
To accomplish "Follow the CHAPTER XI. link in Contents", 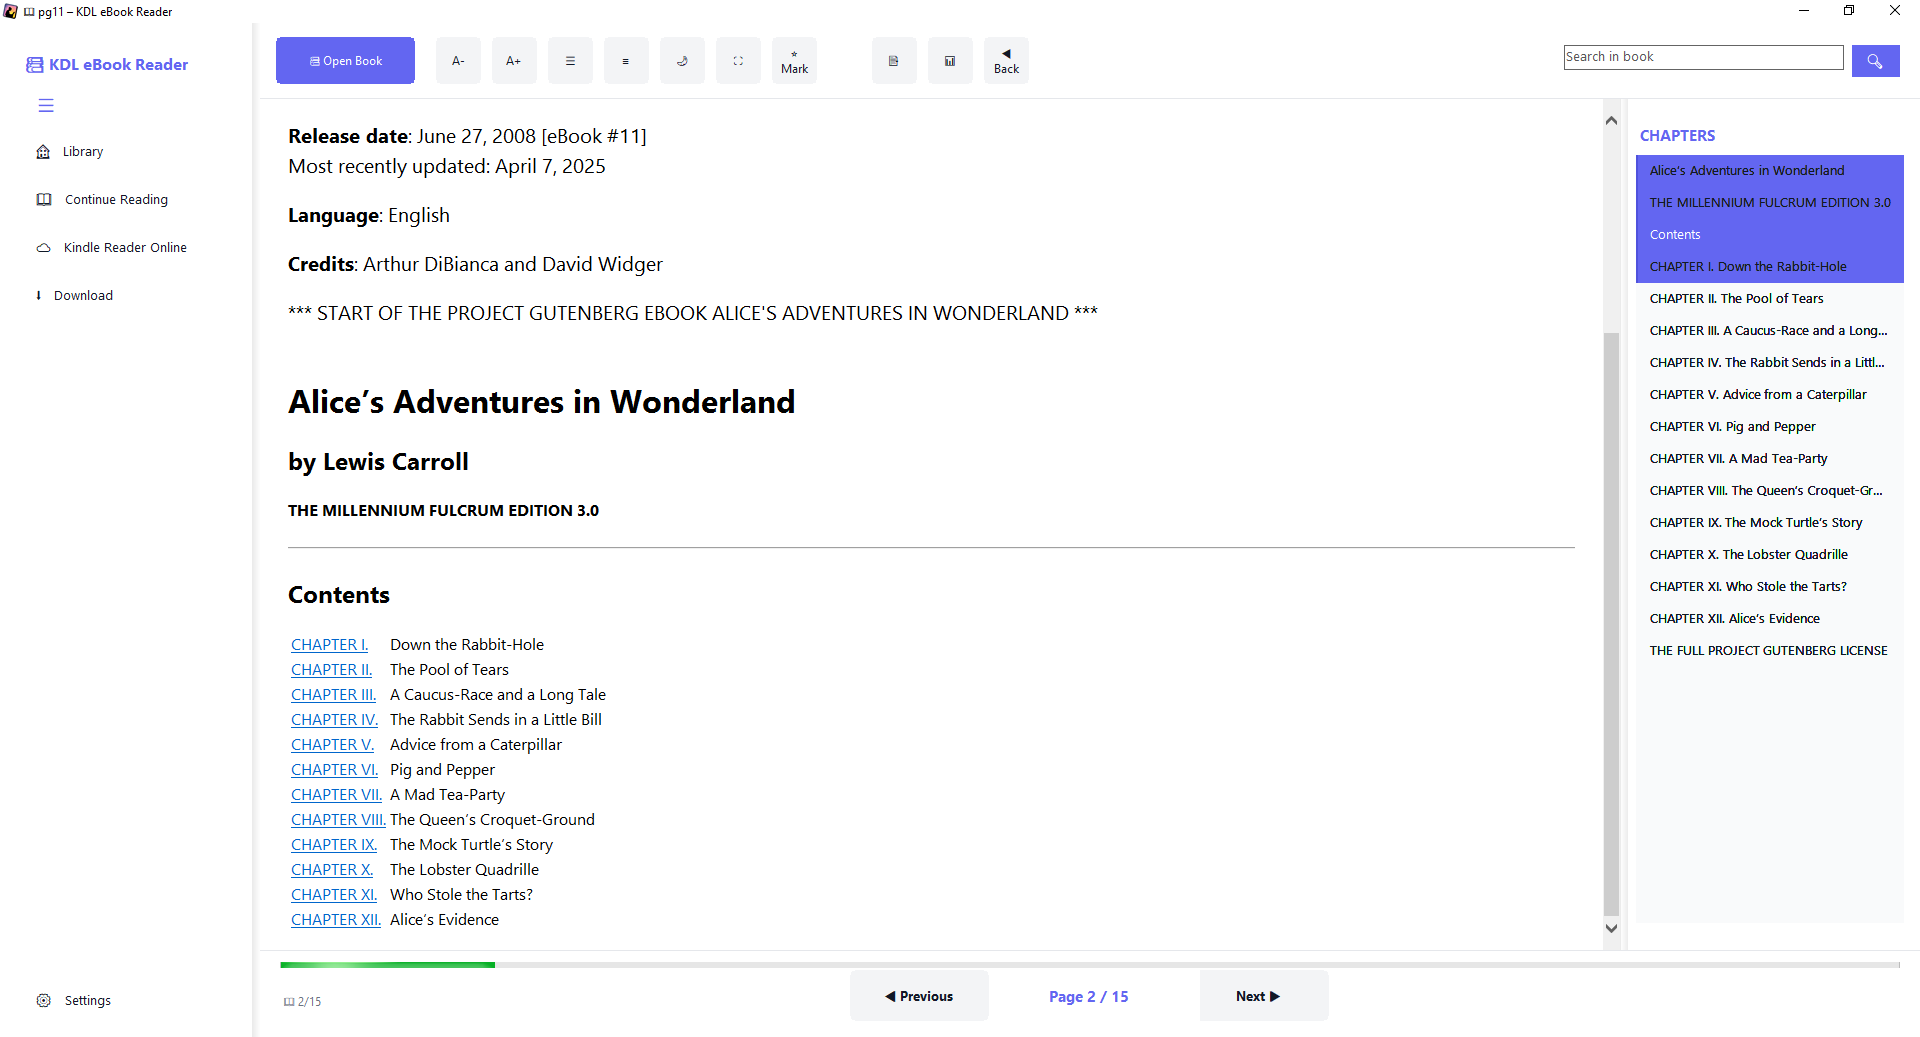I will (334, 894).
